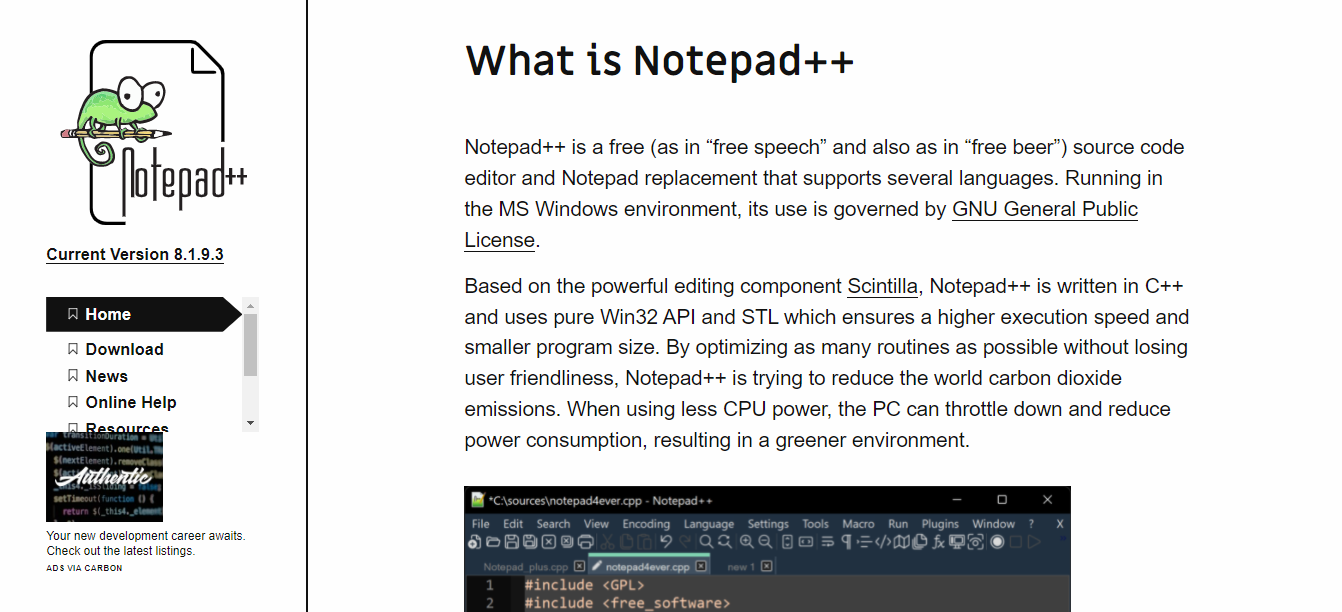Open the Settings menu
The width and height of the screenshot is (1342, 612).
coord(768,524)
